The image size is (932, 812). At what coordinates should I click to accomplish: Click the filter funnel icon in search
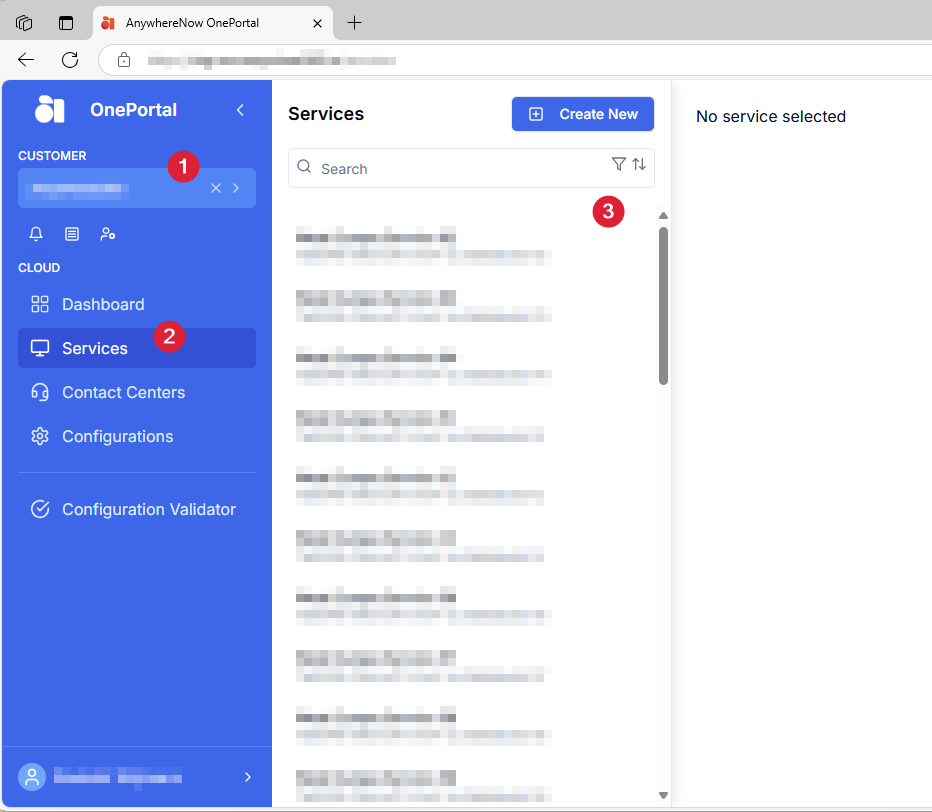click(618, 164)
